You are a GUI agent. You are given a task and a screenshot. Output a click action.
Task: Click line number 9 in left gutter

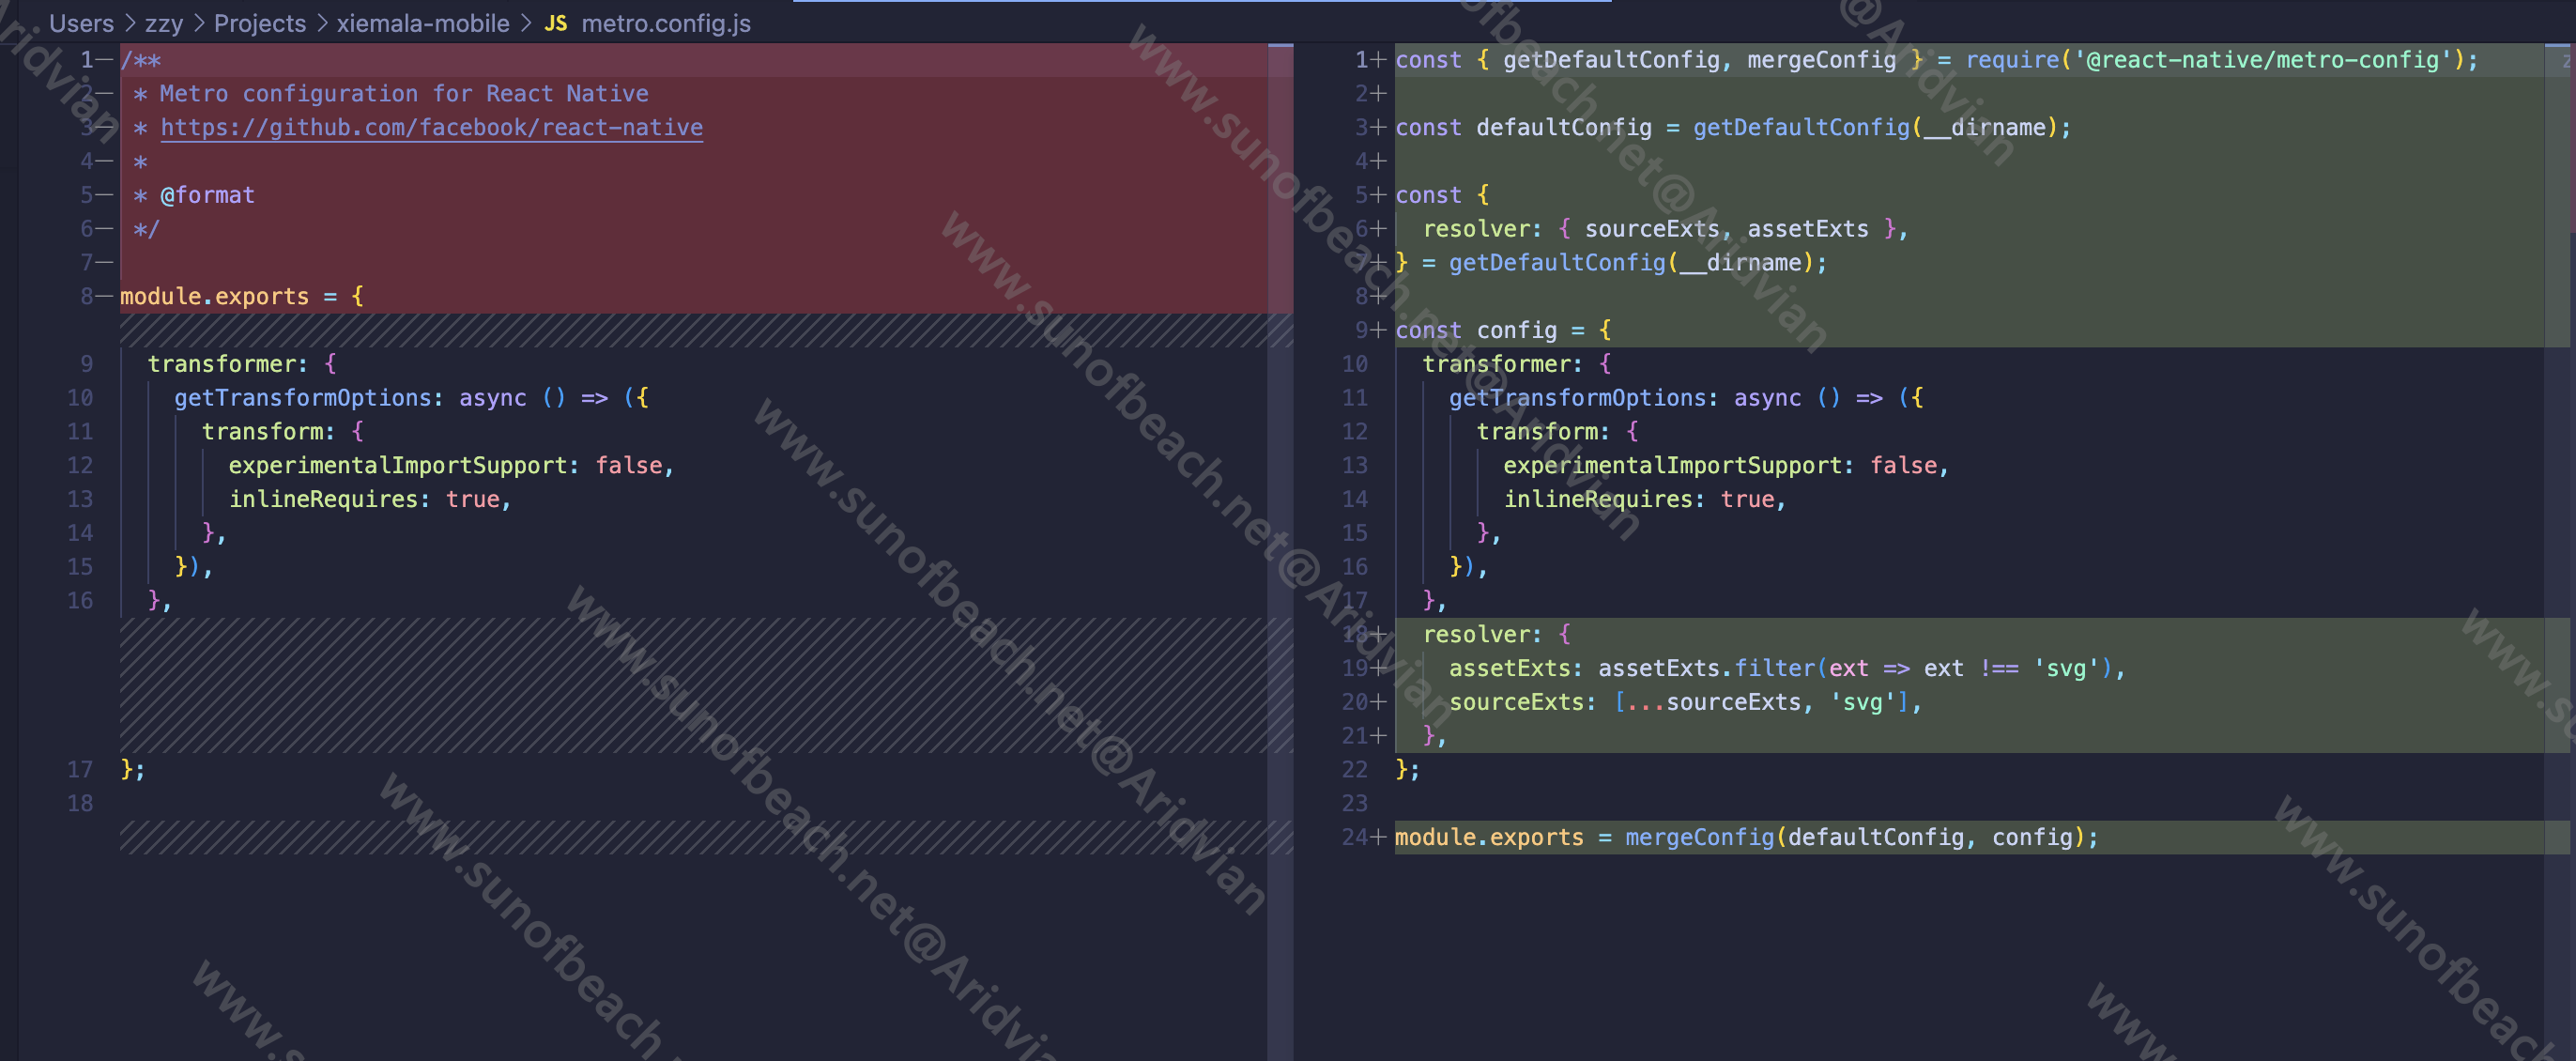click(x=87, y=364)
